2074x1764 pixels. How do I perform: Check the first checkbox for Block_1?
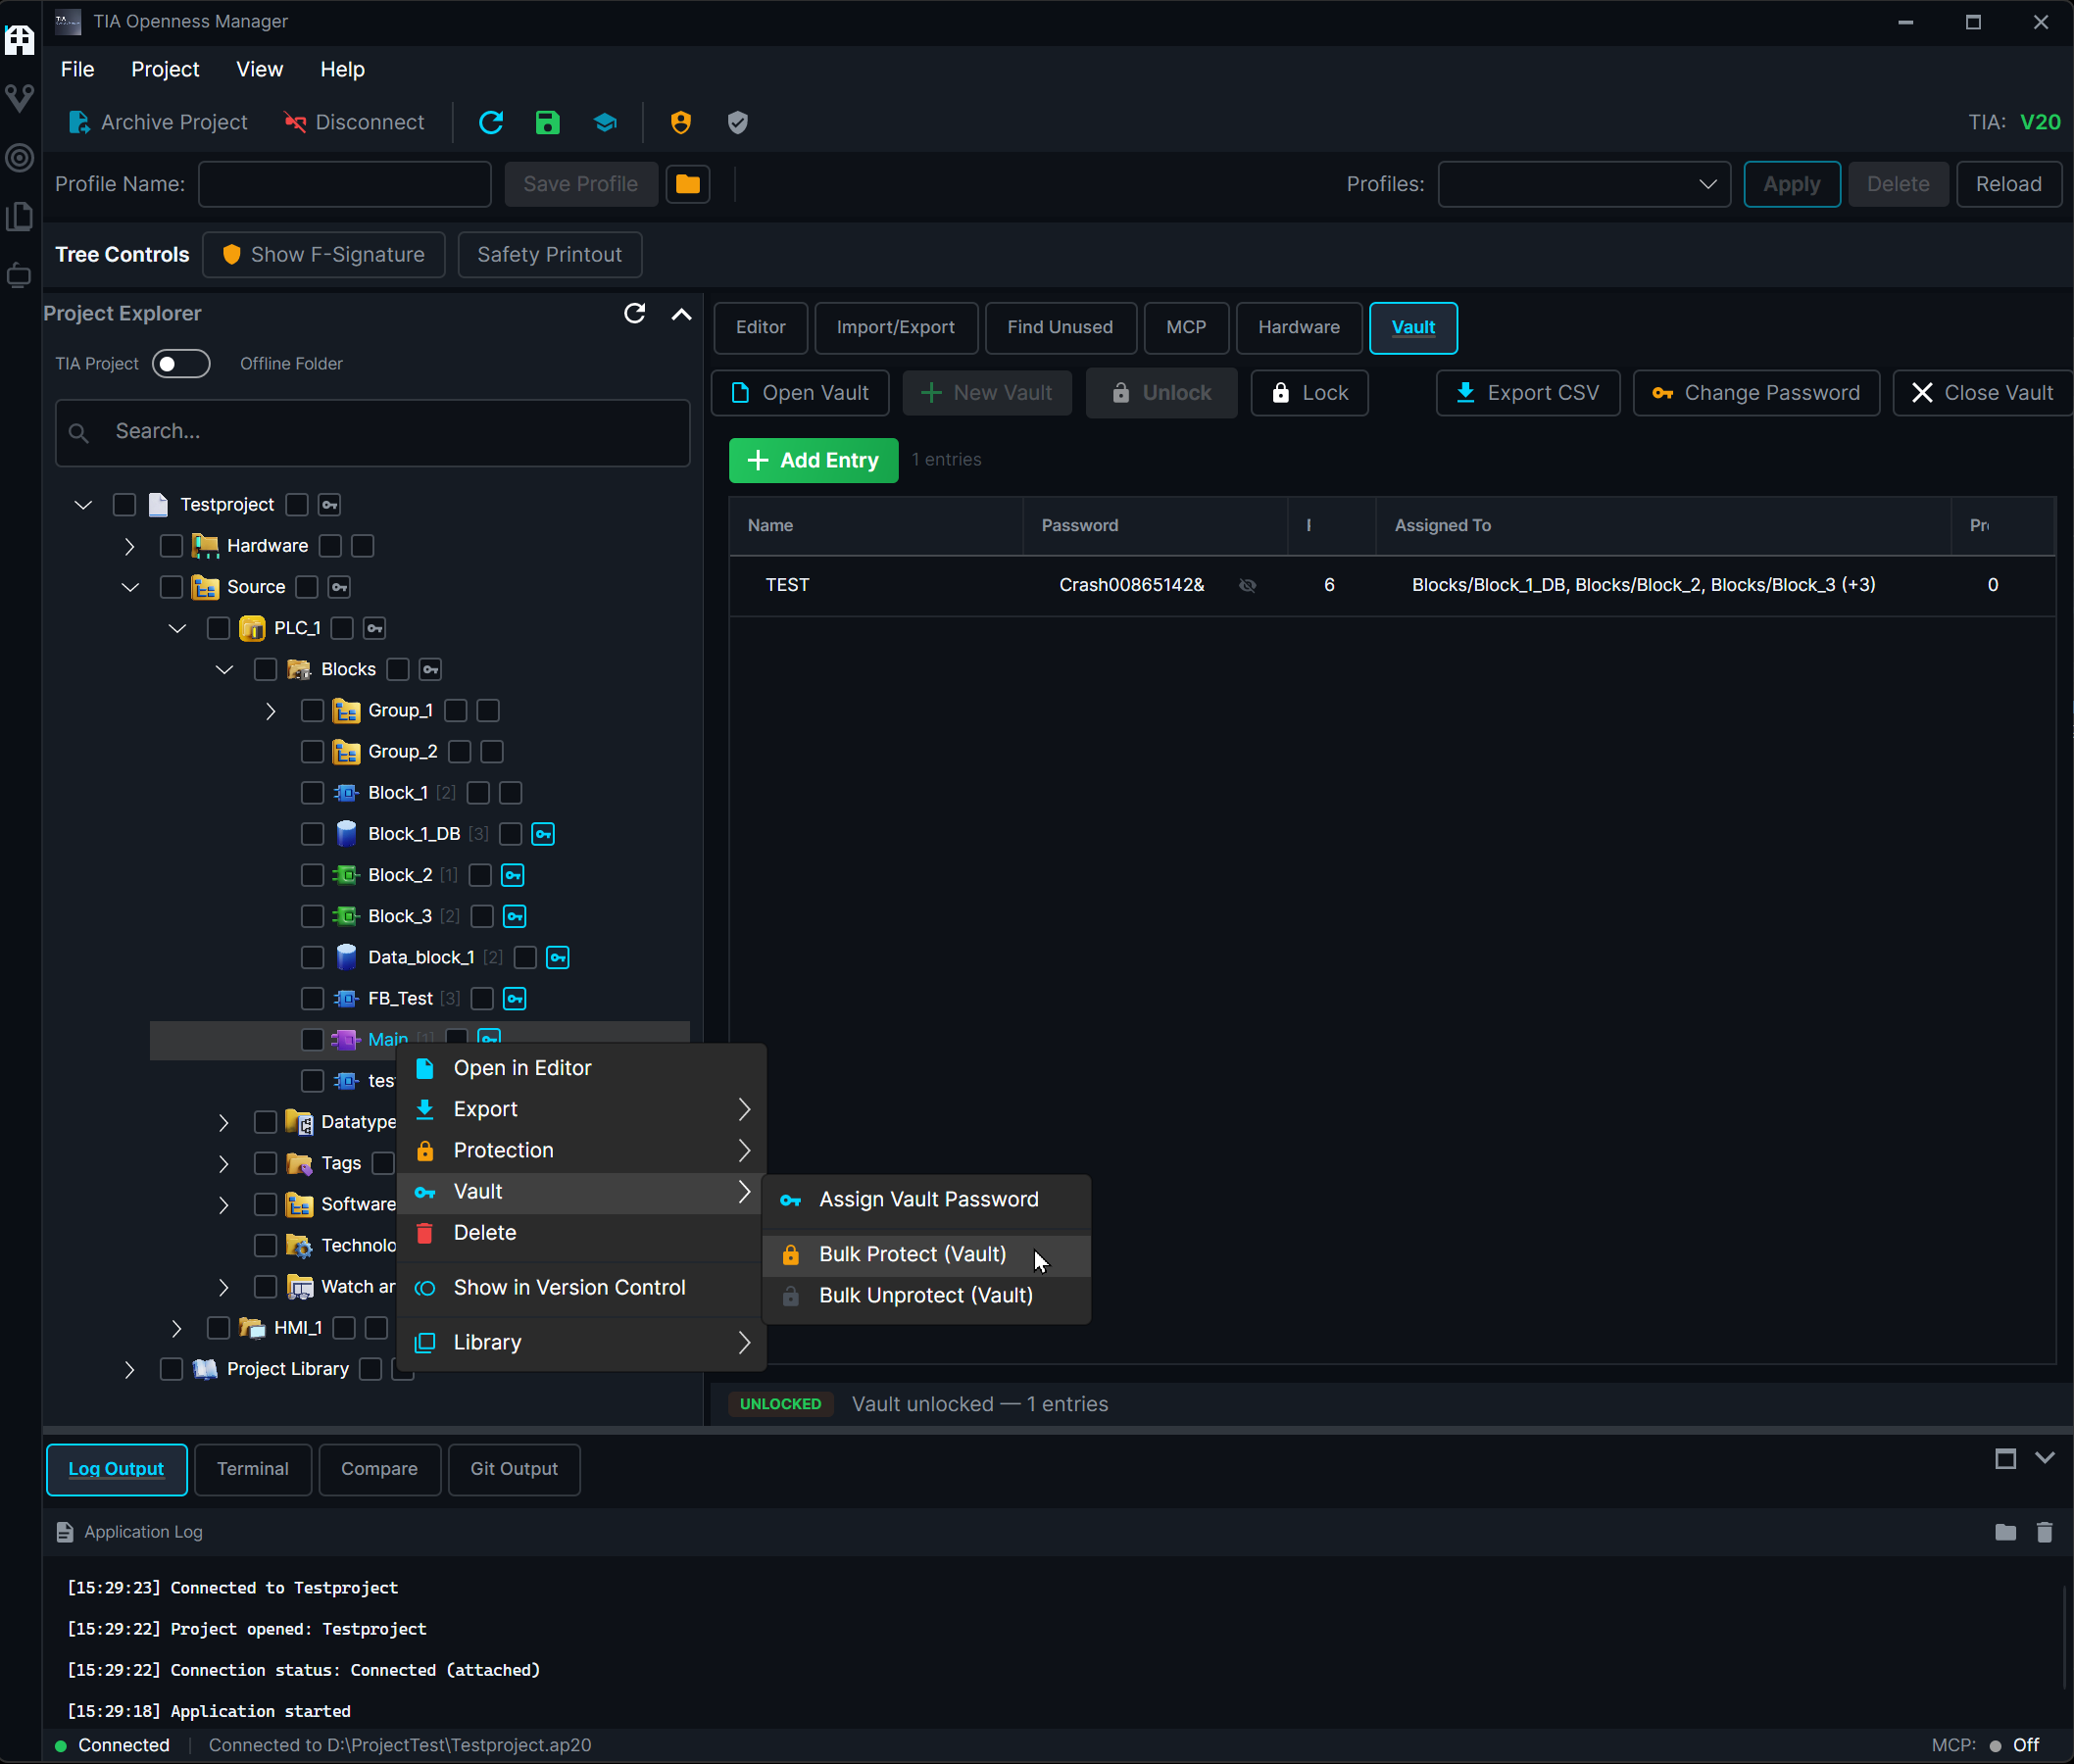click(x=313, y=793)
